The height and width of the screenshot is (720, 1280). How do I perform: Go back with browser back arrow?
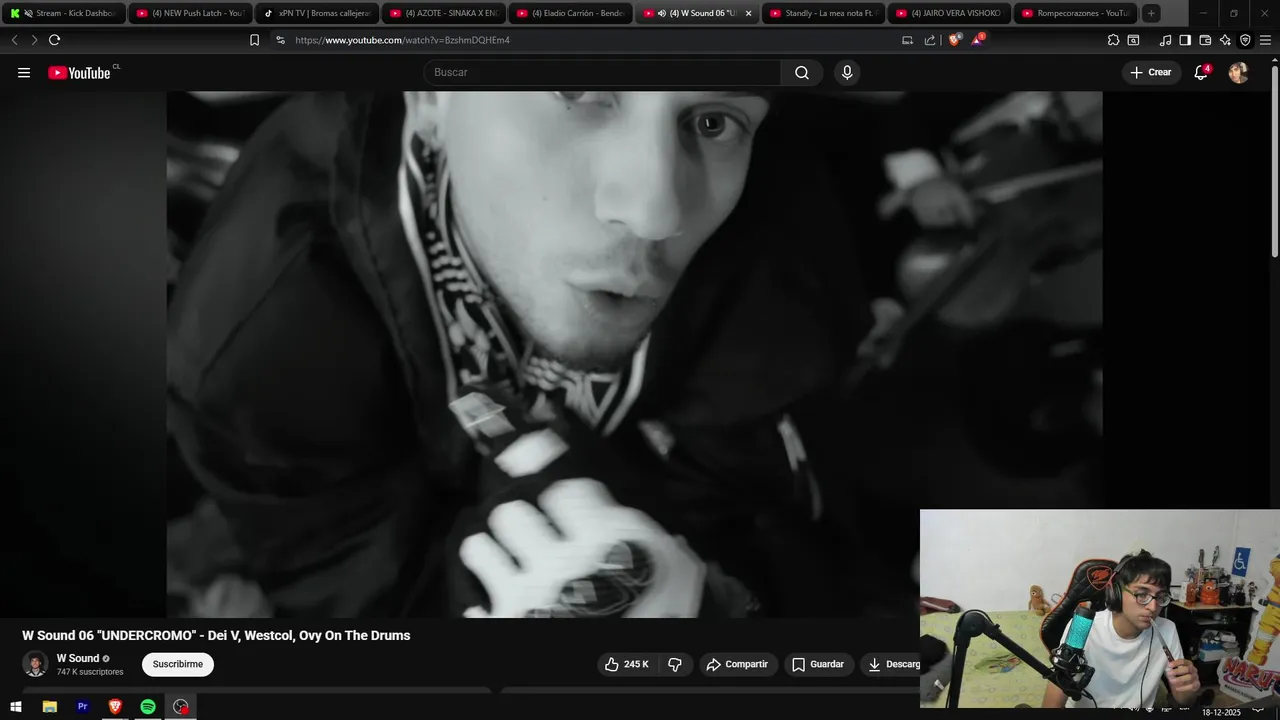click(14, 40)
